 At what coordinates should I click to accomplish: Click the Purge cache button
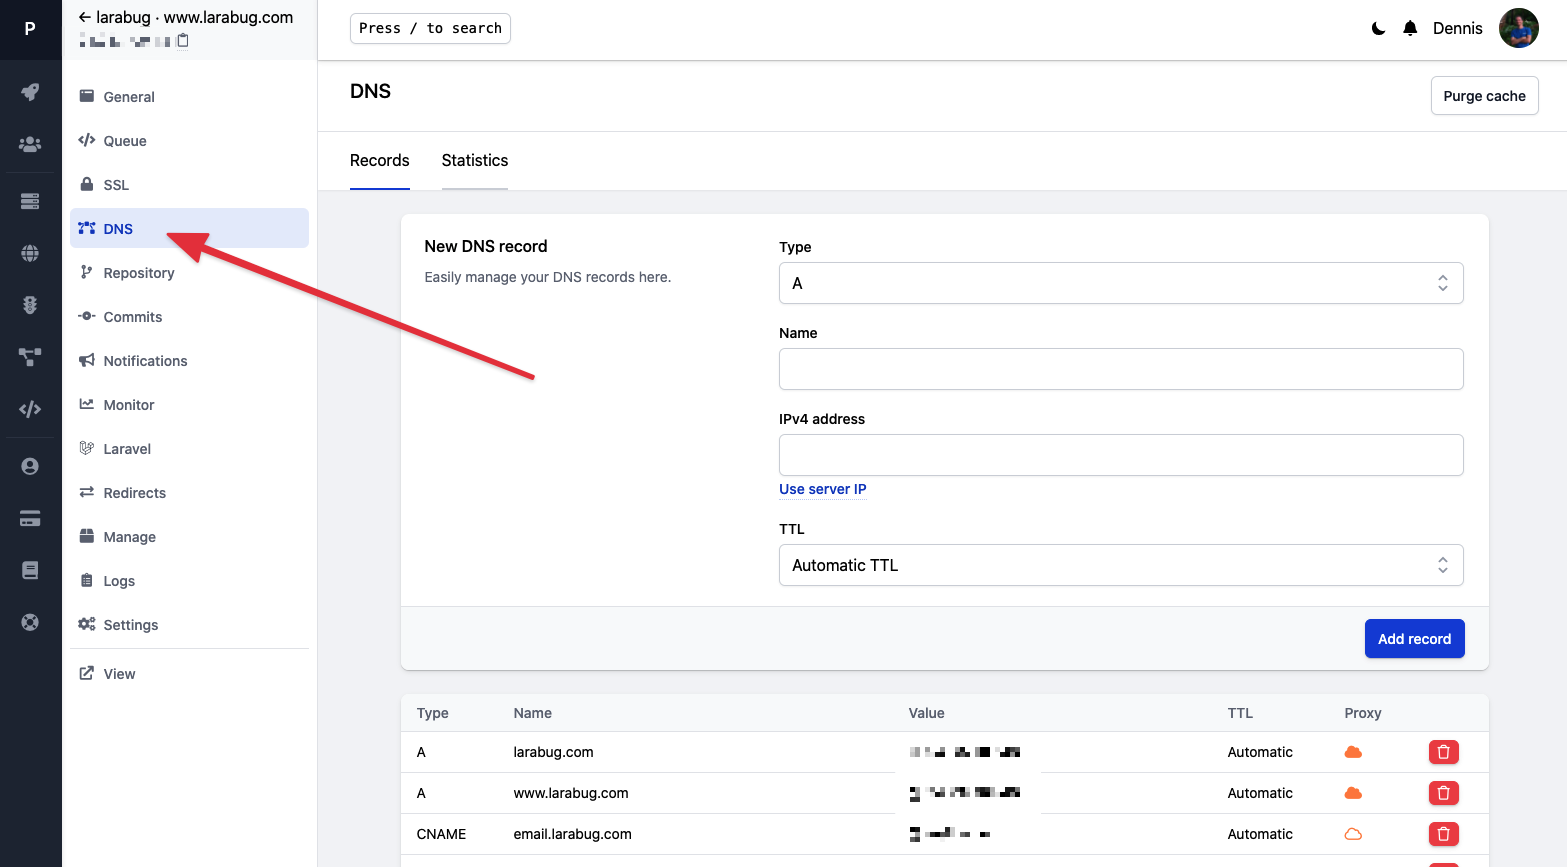pyautogui.click(x=1484, y=96)
